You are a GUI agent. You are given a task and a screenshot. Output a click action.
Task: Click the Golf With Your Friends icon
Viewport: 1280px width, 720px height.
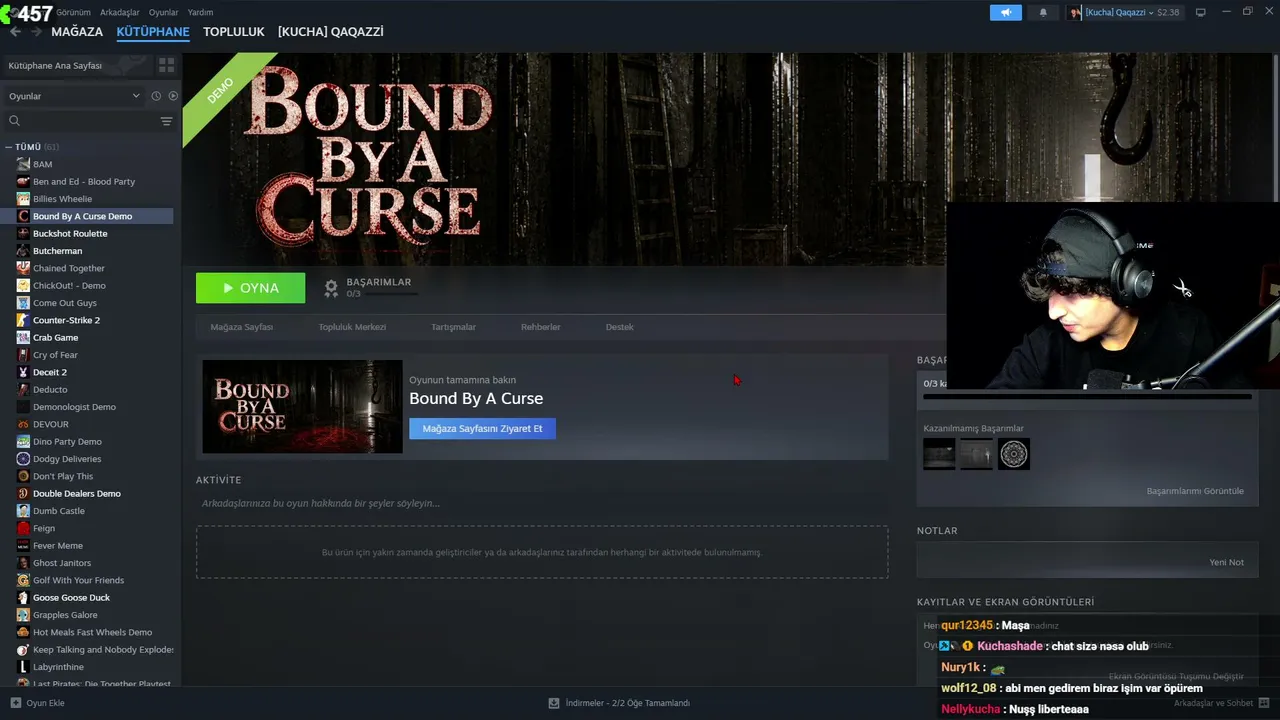[23, 580]
